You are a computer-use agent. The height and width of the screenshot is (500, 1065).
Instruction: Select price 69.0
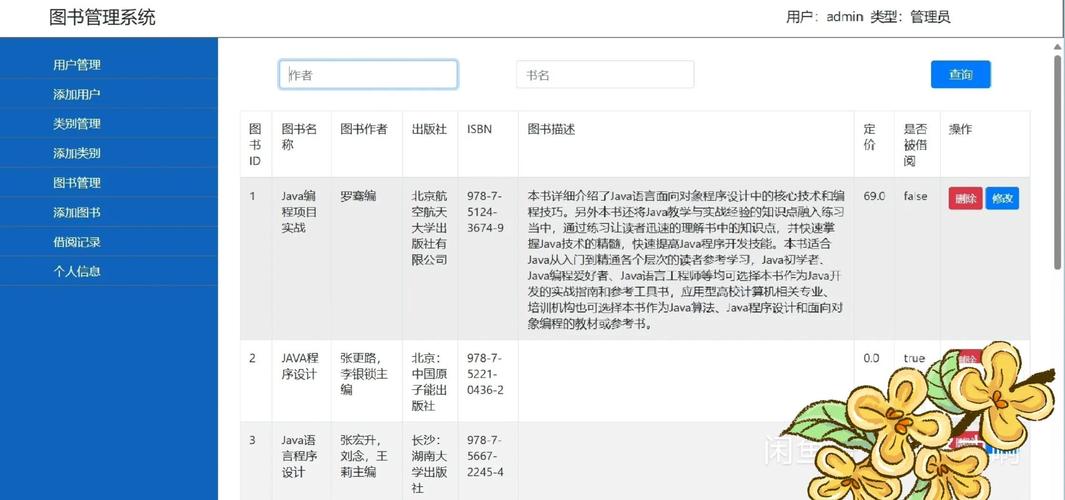[874, 196]
